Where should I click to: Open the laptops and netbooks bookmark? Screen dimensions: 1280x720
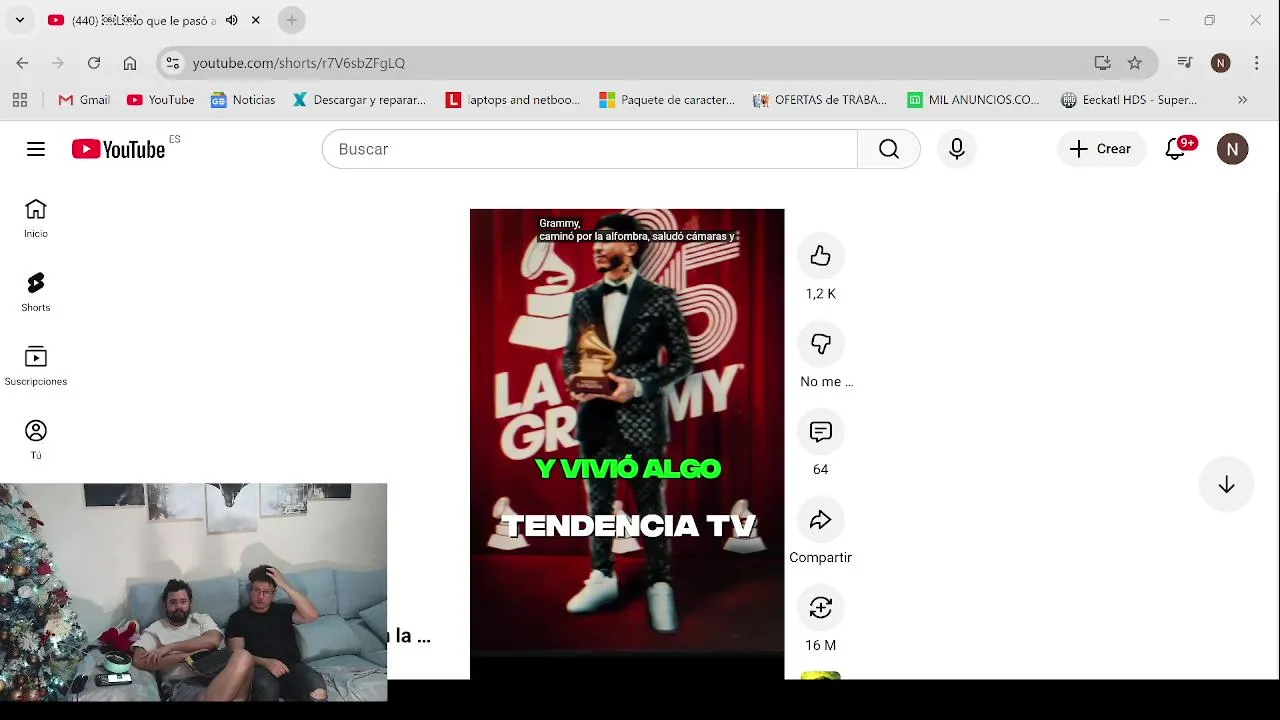[x=513, y=100]
